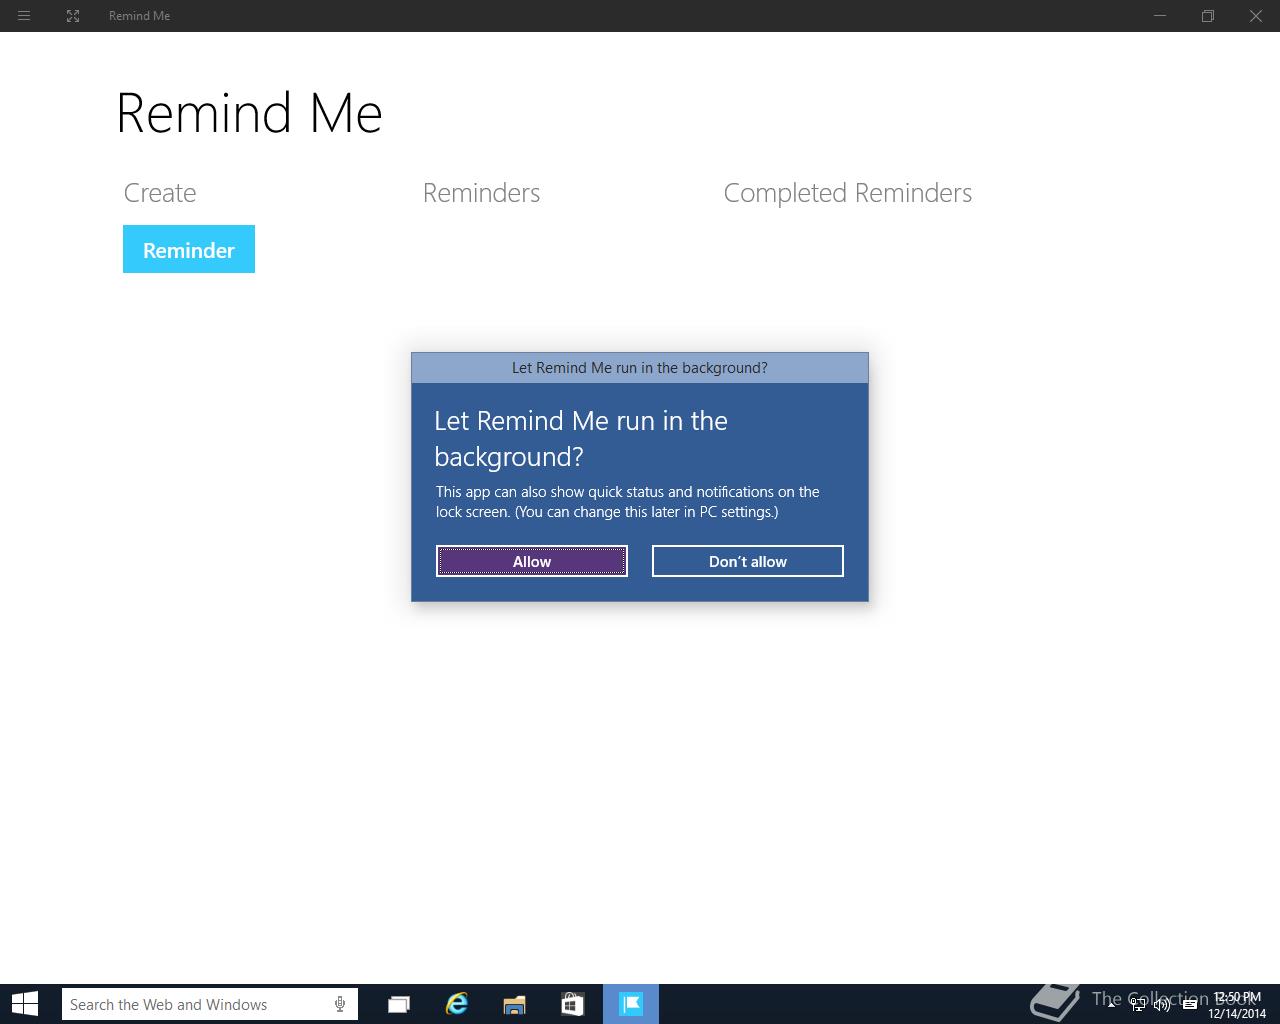Show hidden system tray icons
Viewport: 1280px width, 1024px height.
(x=1111, y=1005)
